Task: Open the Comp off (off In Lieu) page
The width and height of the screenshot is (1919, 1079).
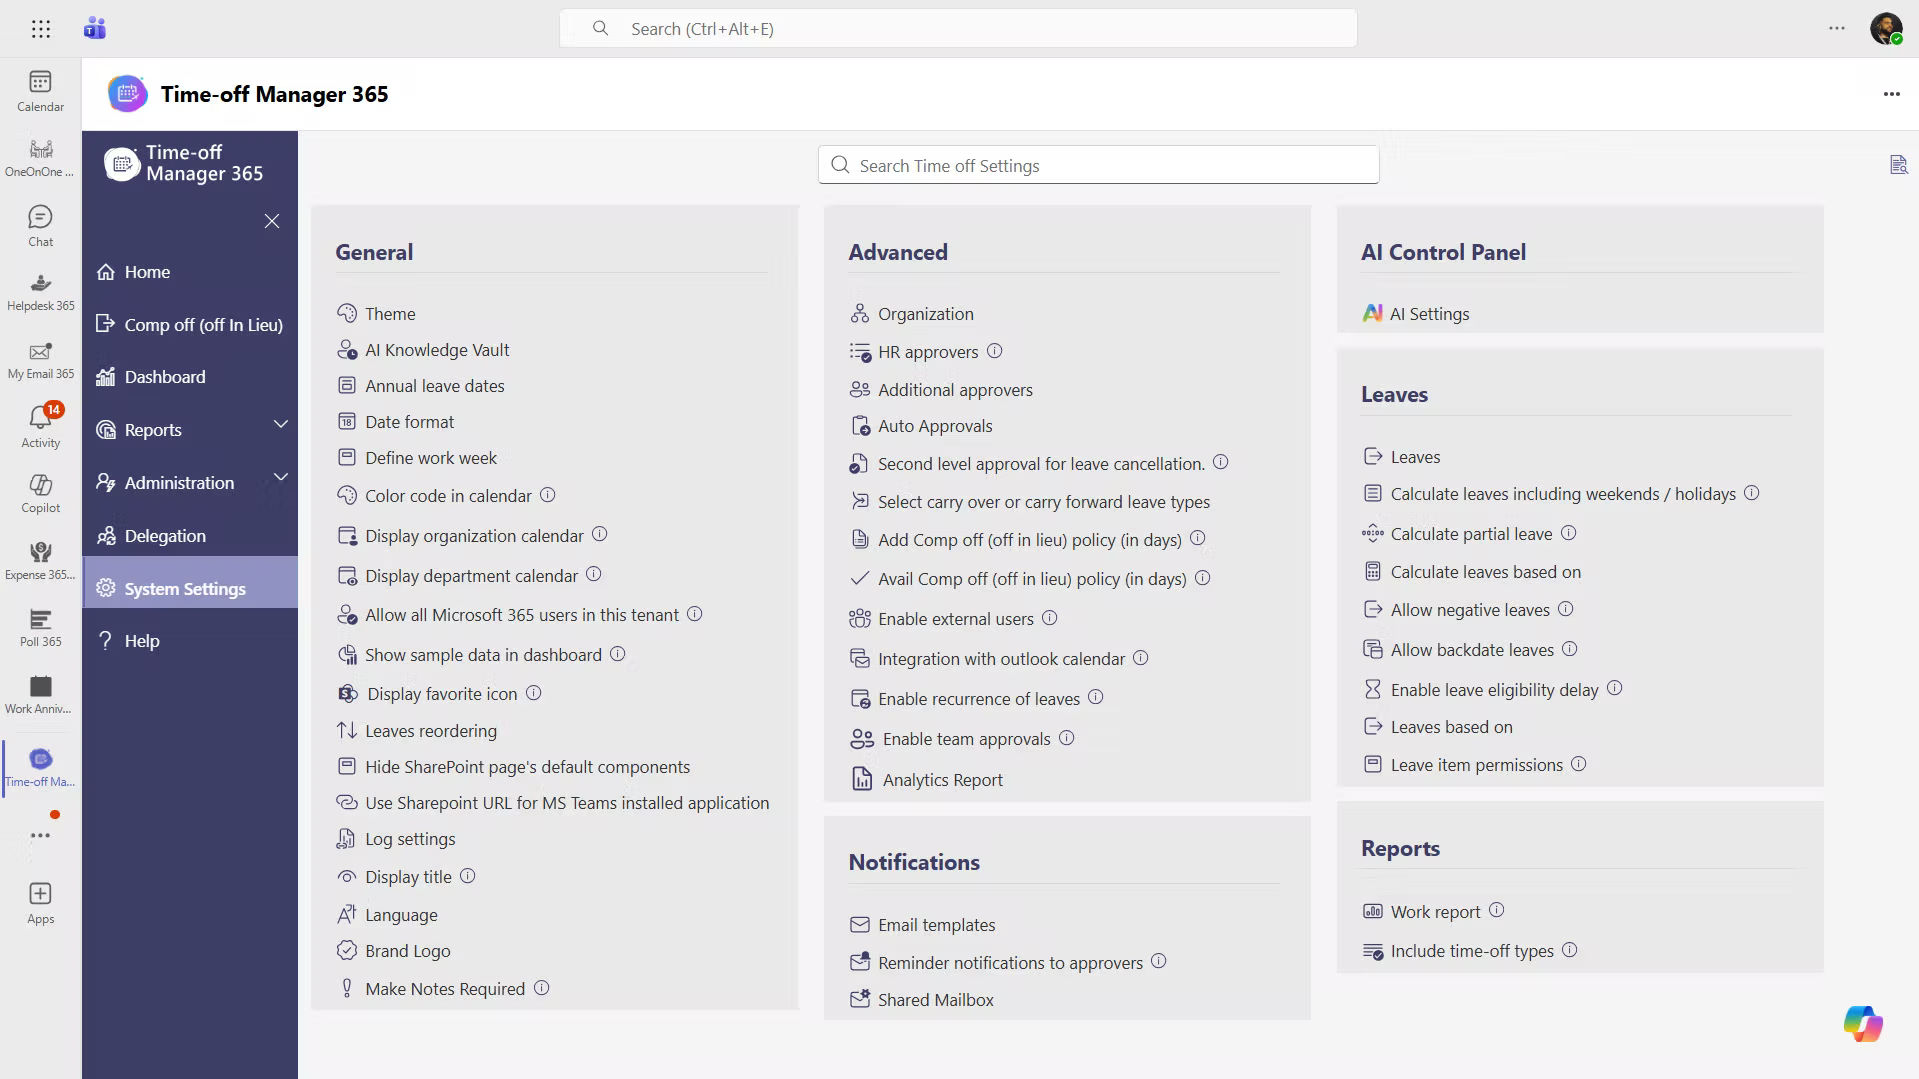Action: (203, 325)
